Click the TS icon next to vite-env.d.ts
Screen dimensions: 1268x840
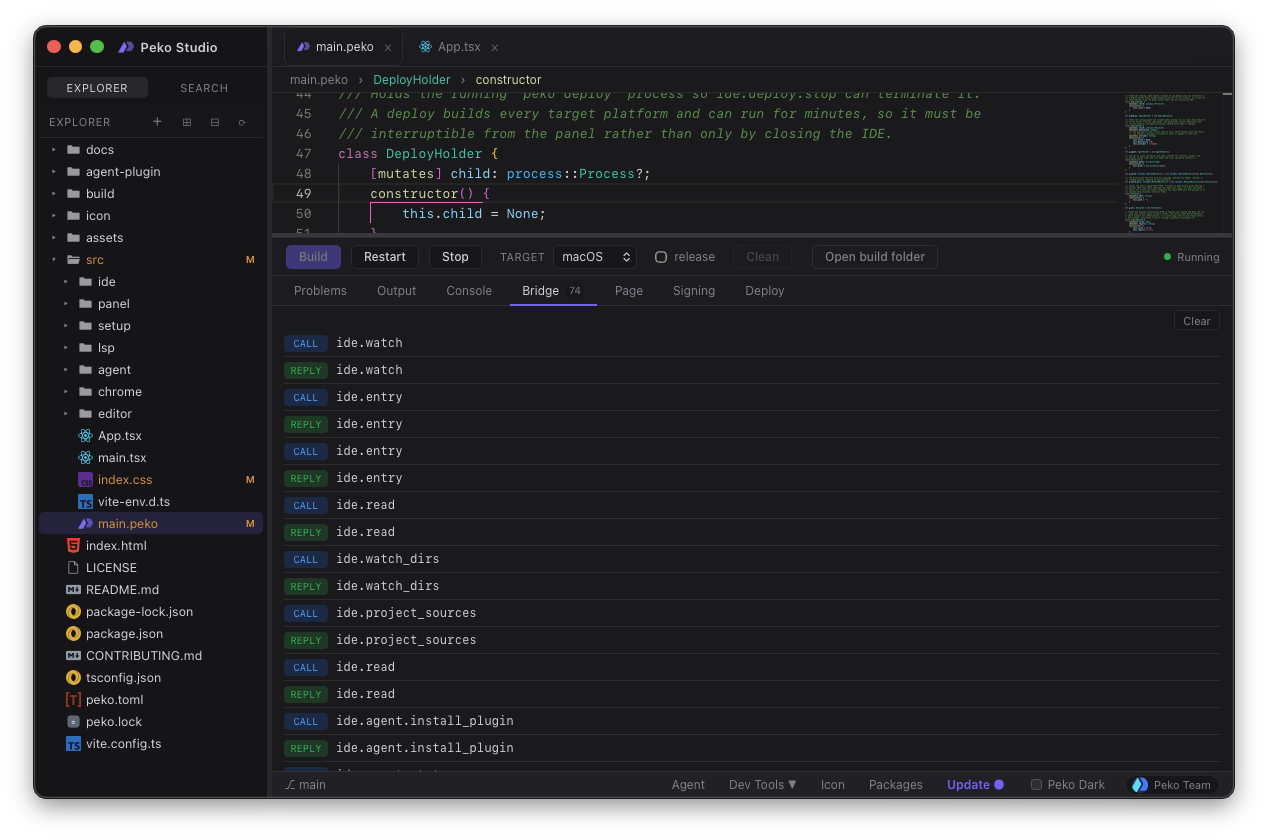(85, 502)
